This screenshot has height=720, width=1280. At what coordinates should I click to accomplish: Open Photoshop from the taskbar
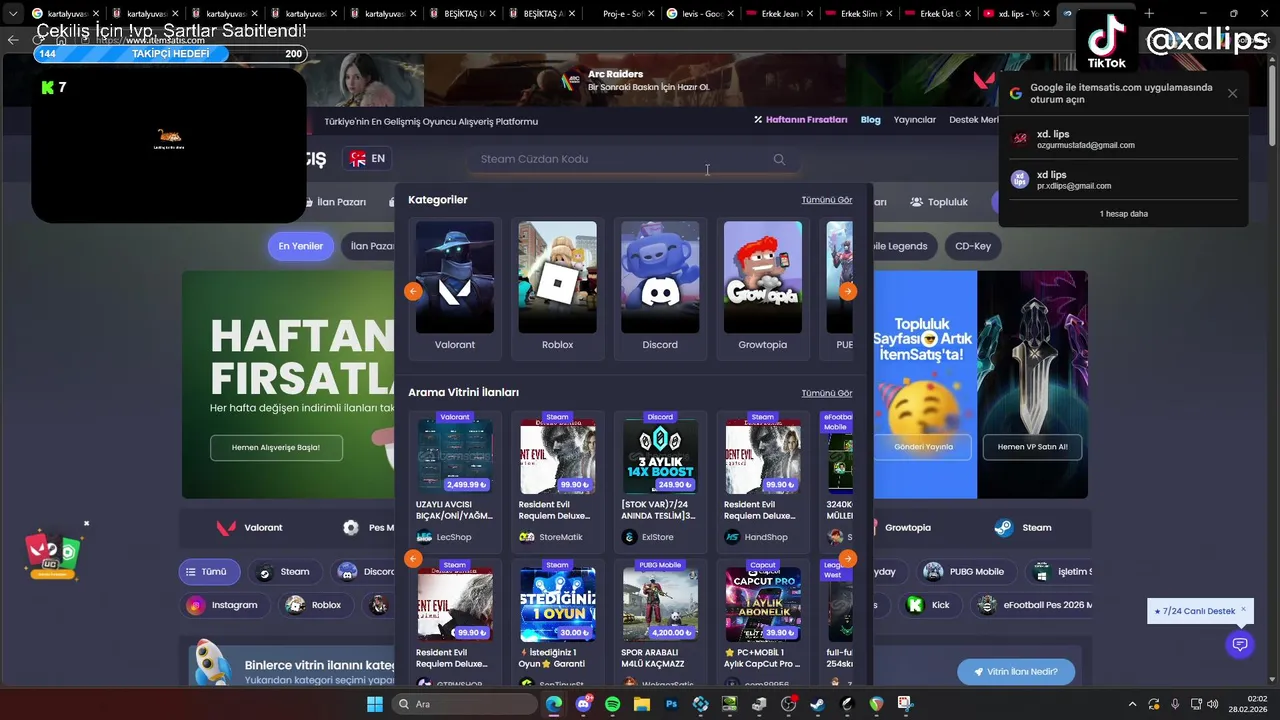671,704
